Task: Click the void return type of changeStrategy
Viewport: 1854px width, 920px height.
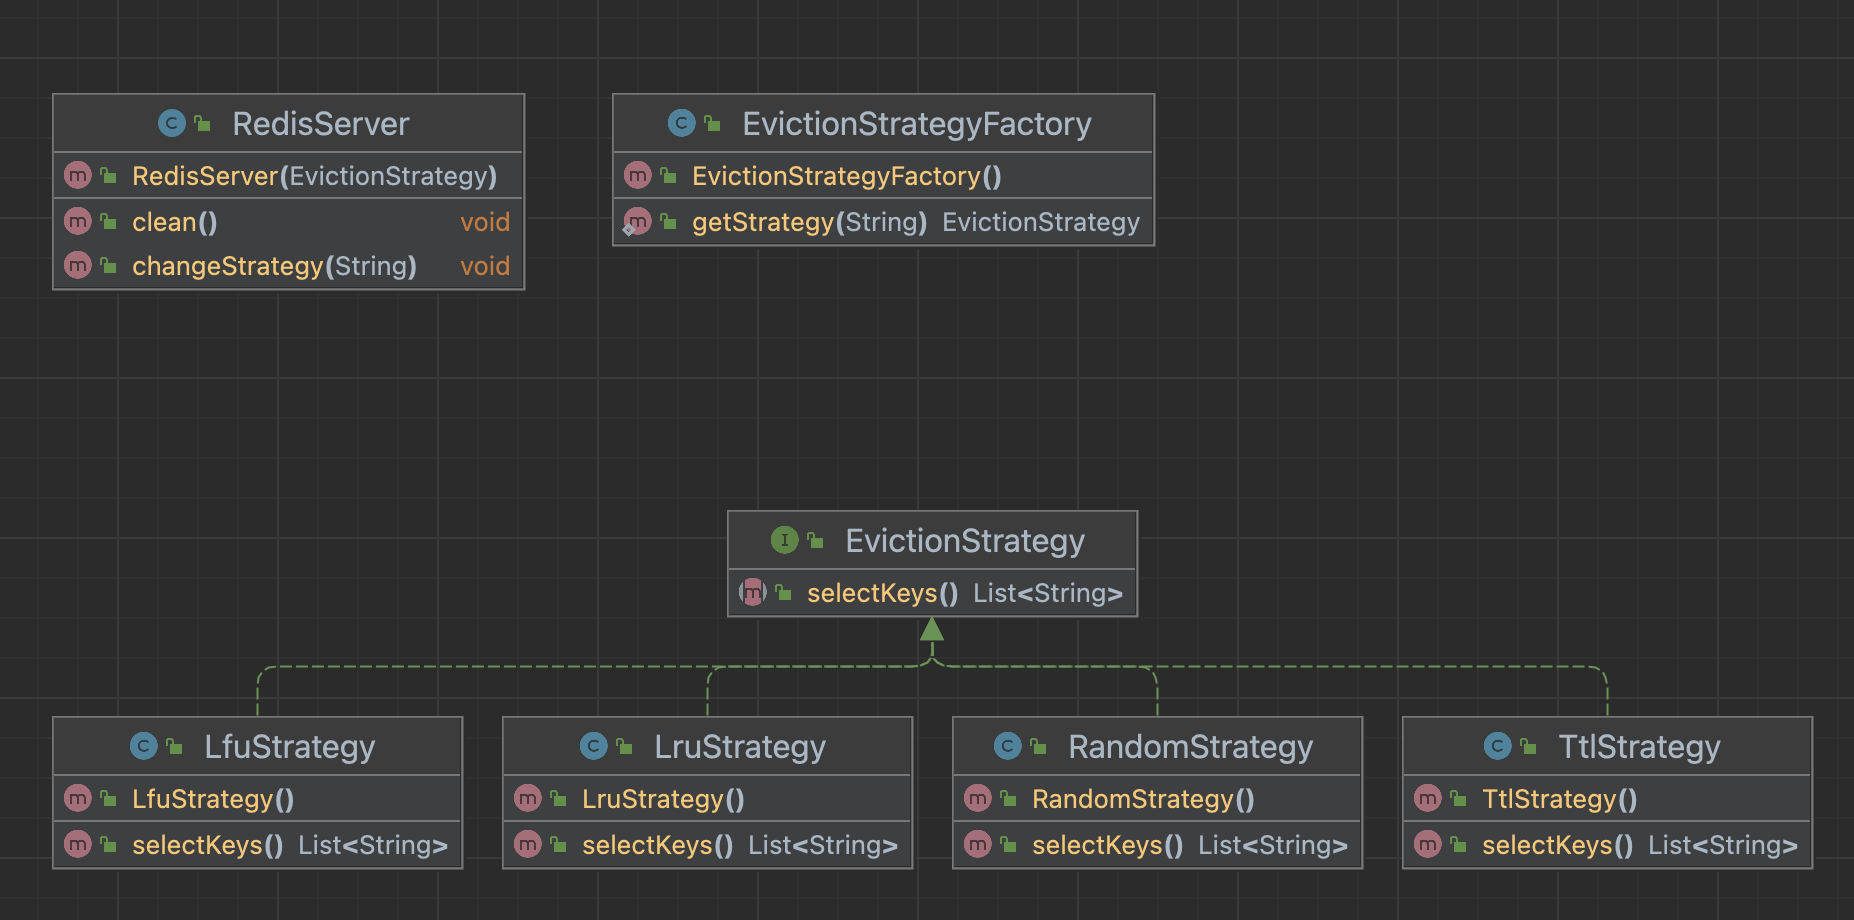Action: click(x=485, y=266)
